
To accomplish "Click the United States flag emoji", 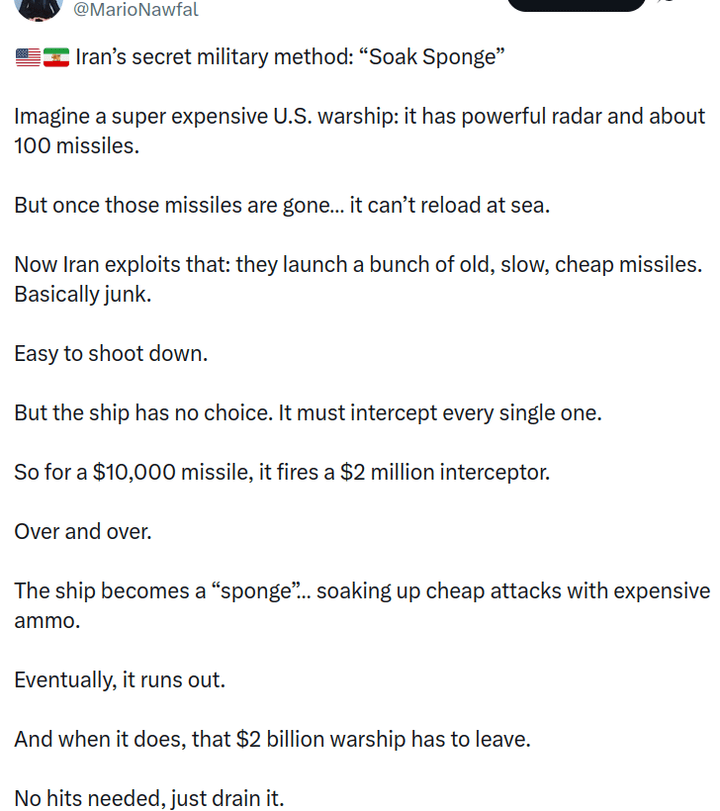I will click(x=28, y=57).
